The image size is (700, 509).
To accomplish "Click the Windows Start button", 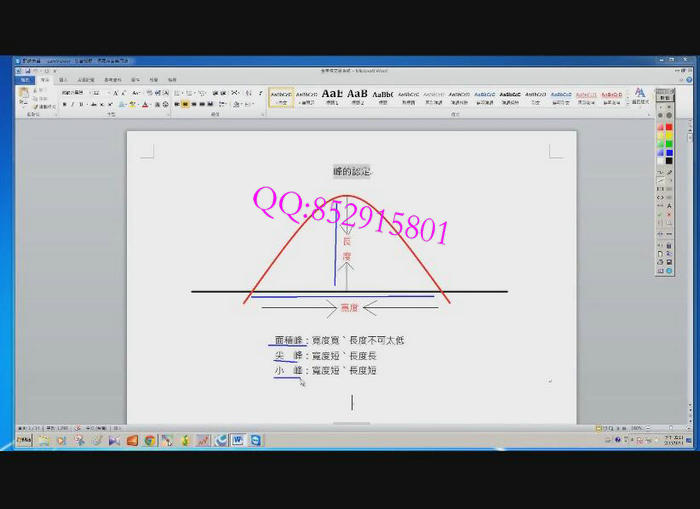I will pos(23,440).
